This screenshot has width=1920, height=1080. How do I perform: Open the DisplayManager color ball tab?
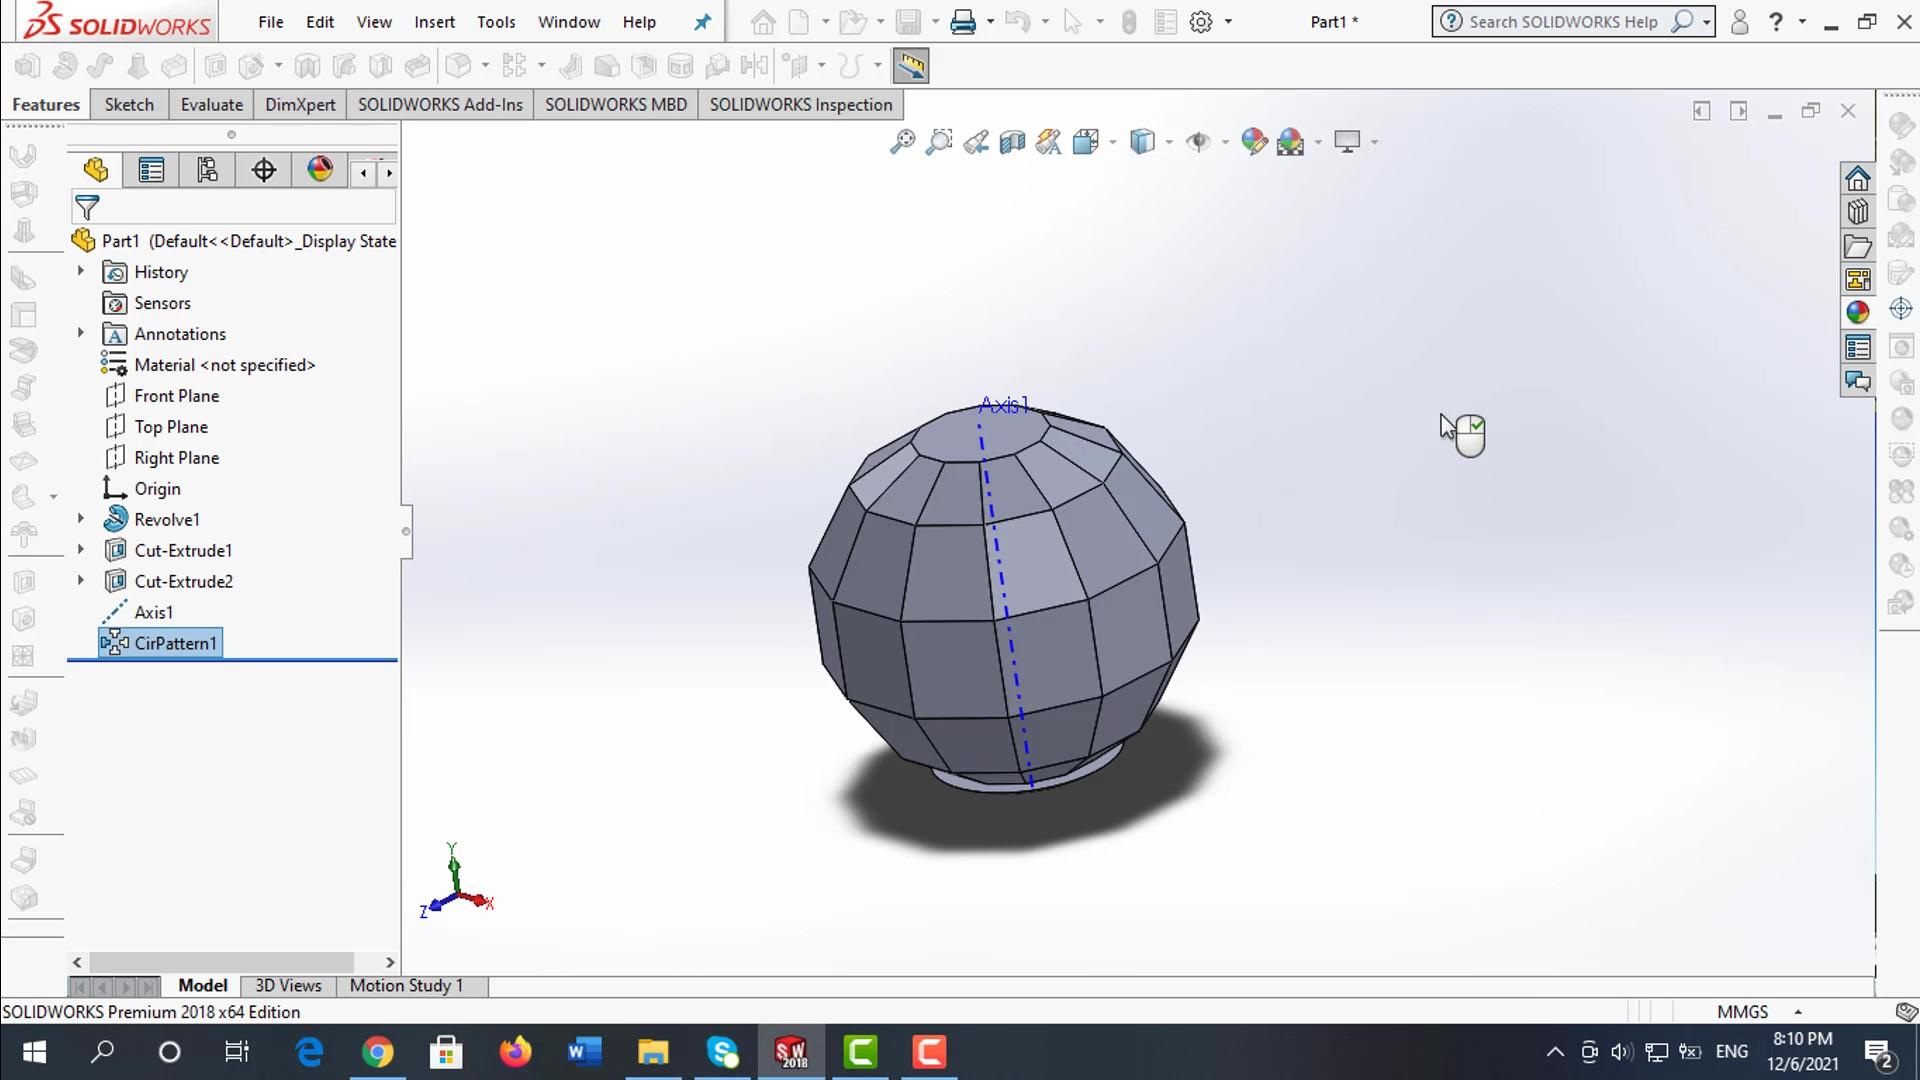pos(320,169)
